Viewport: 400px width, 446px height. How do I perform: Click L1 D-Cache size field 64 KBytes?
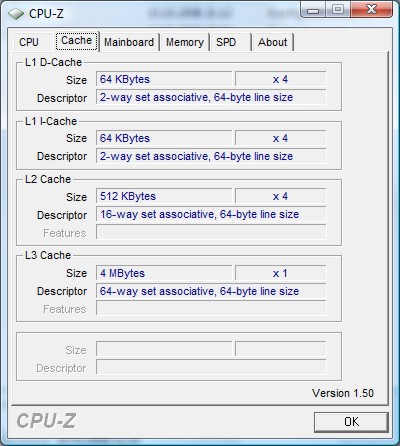pos(164,79)
